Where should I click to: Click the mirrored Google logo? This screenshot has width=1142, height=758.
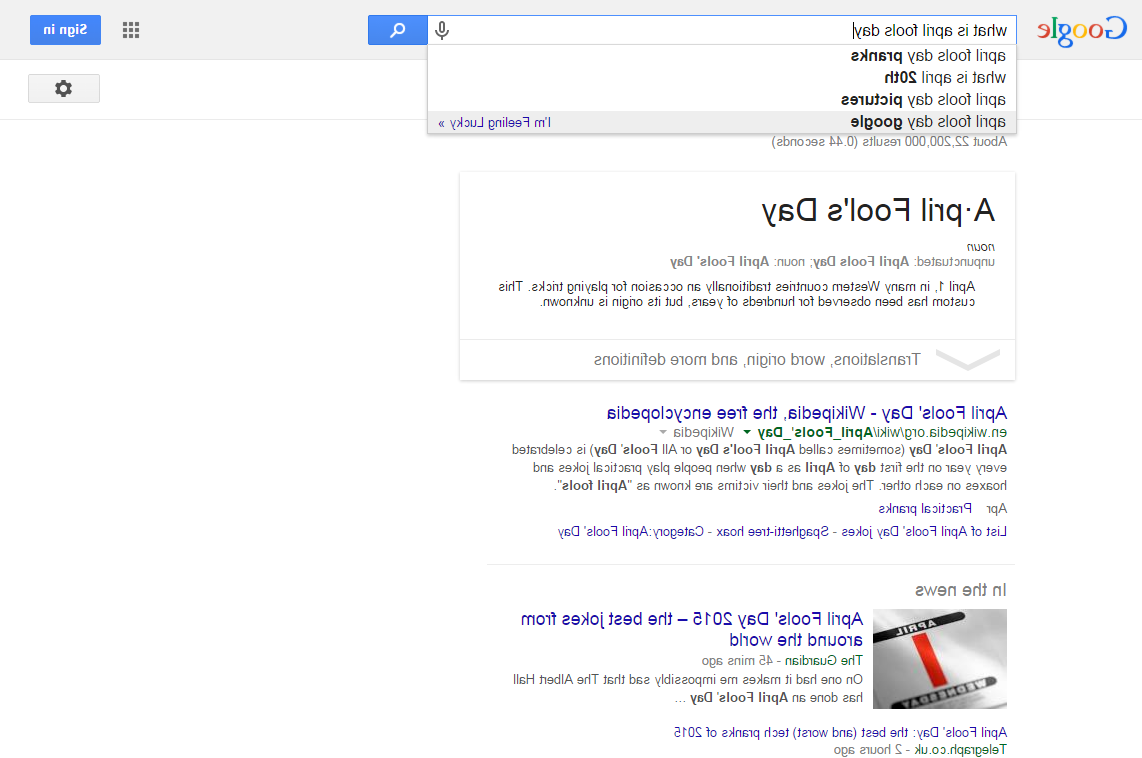coord(1082,31)
